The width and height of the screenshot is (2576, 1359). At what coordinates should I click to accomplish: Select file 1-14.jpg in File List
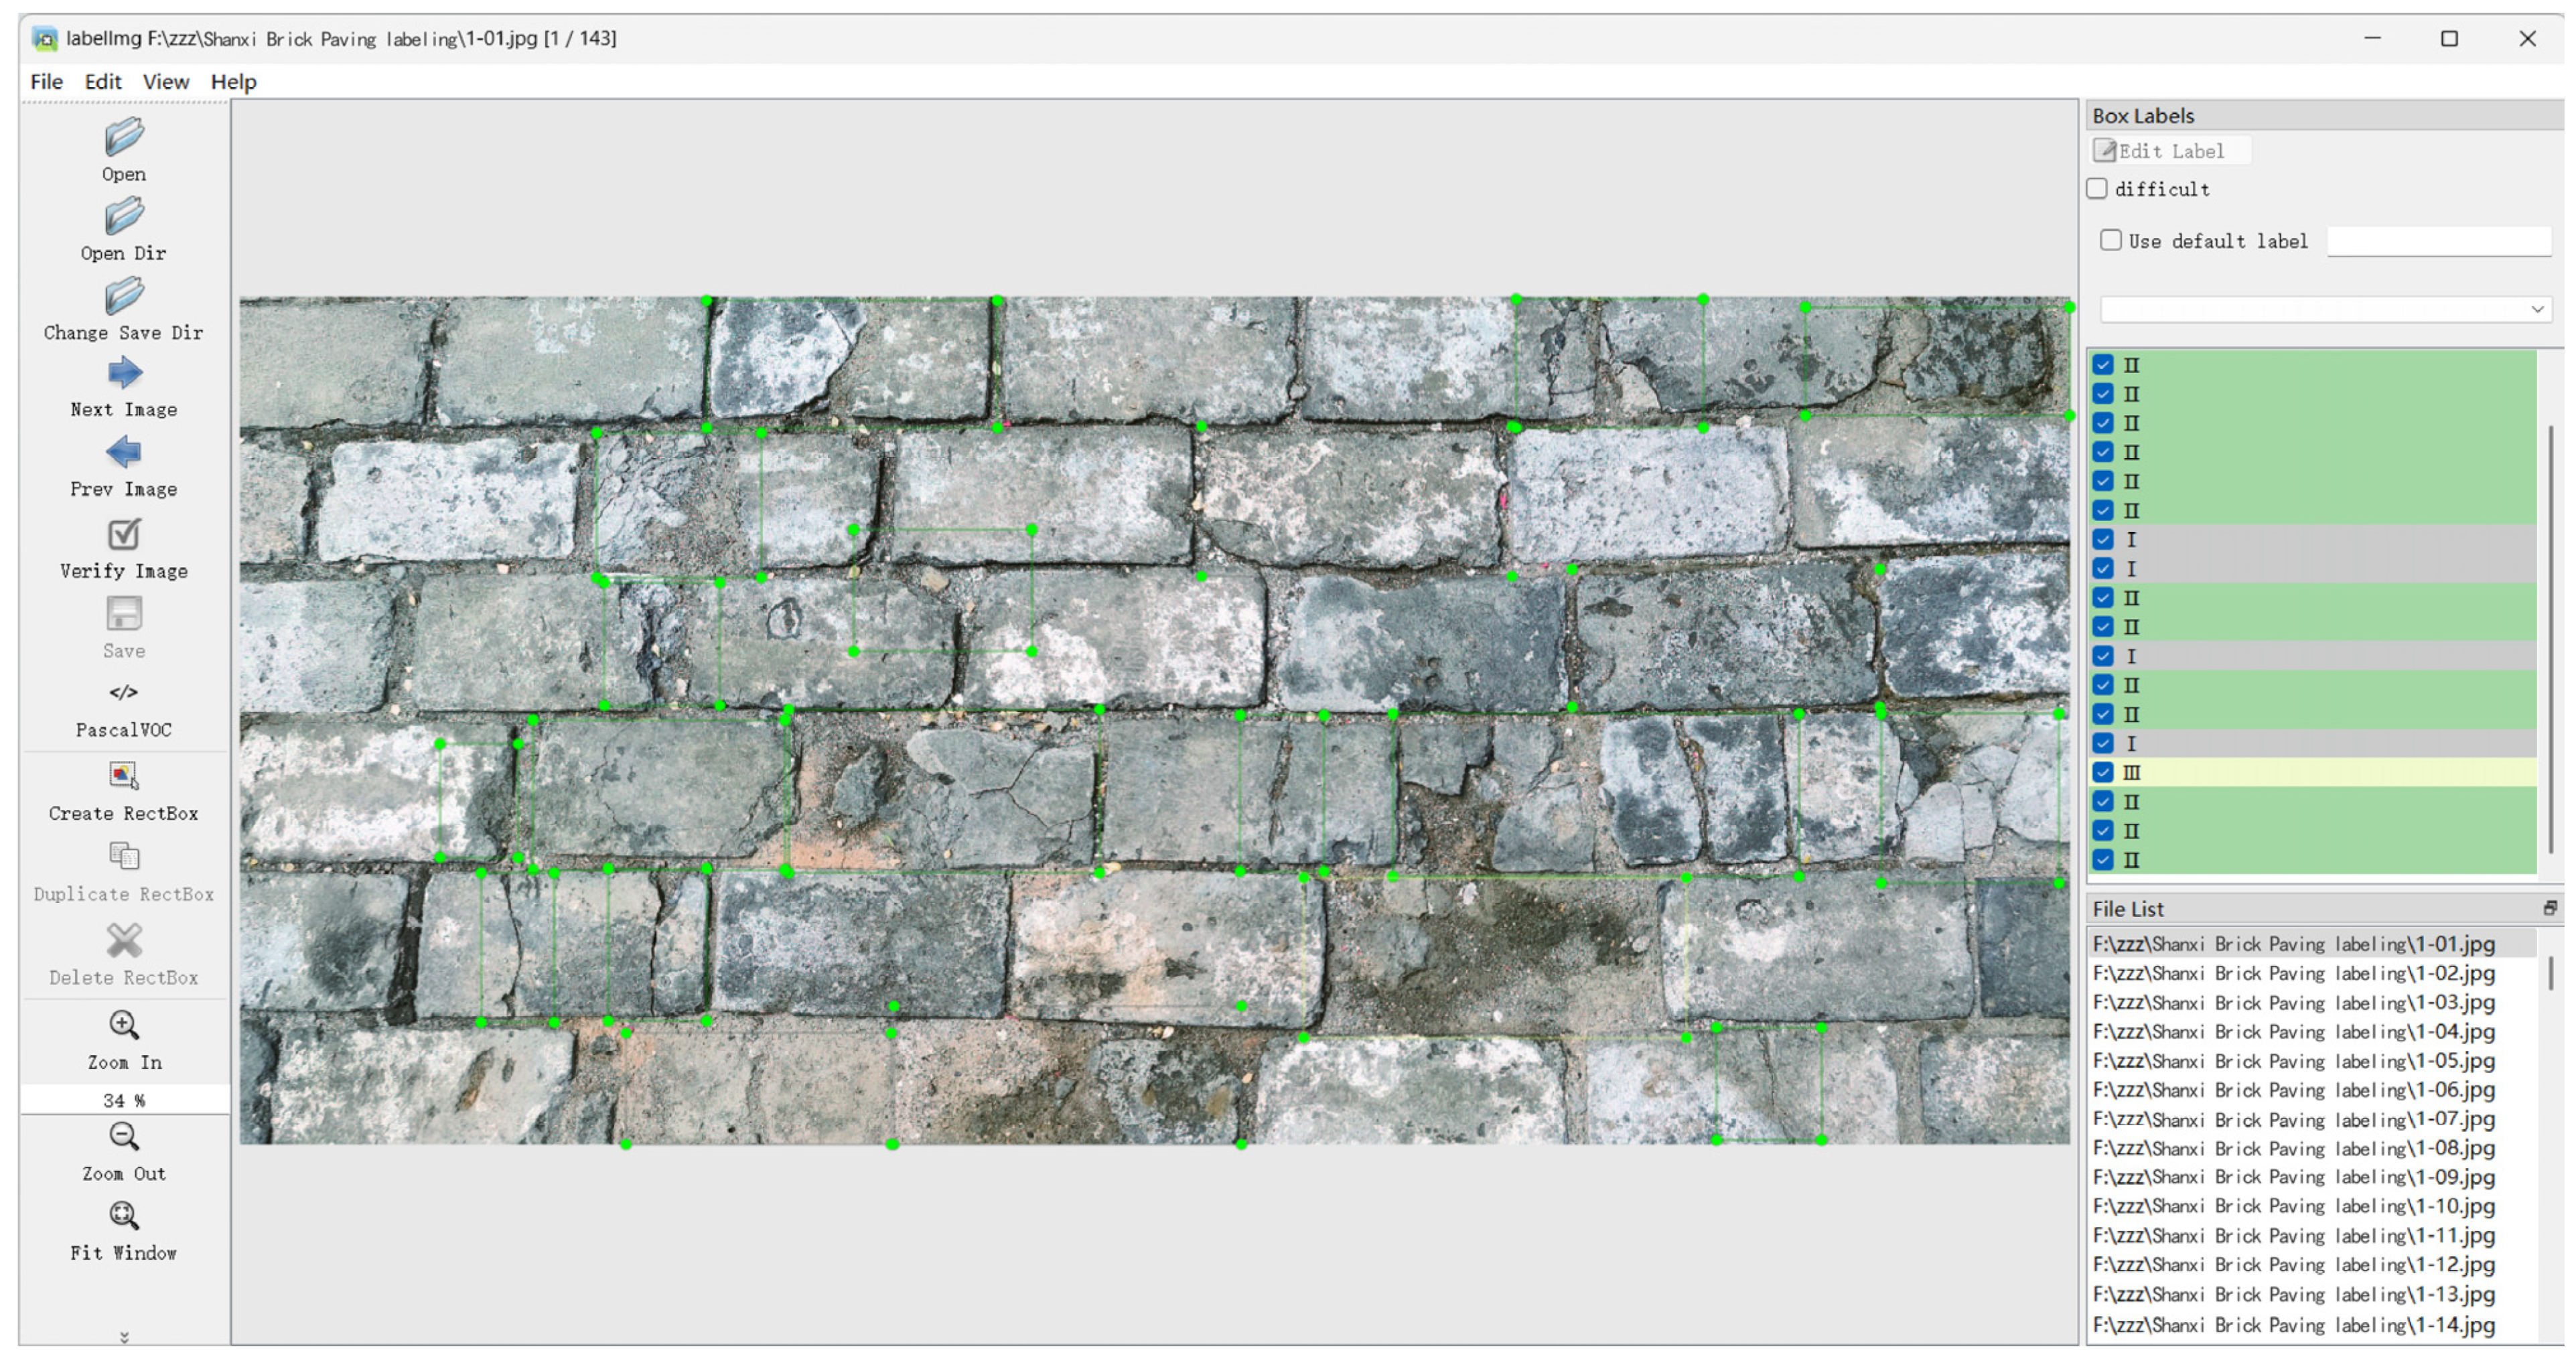coord(2313,1324)
